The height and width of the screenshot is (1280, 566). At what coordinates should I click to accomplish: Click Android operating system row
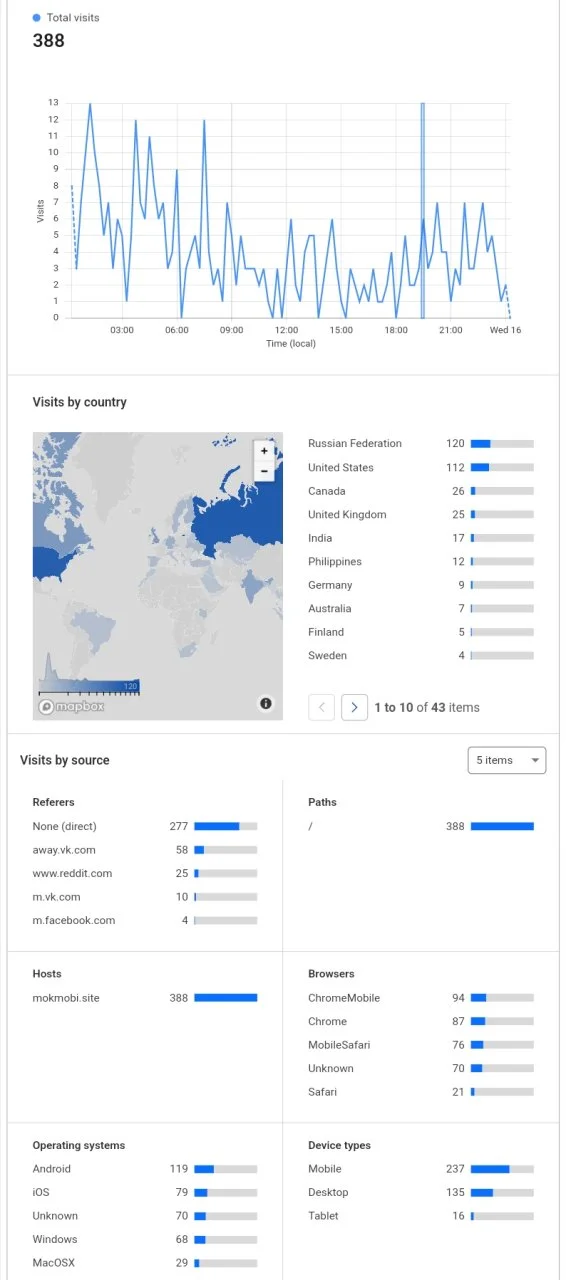(145, 1168)
